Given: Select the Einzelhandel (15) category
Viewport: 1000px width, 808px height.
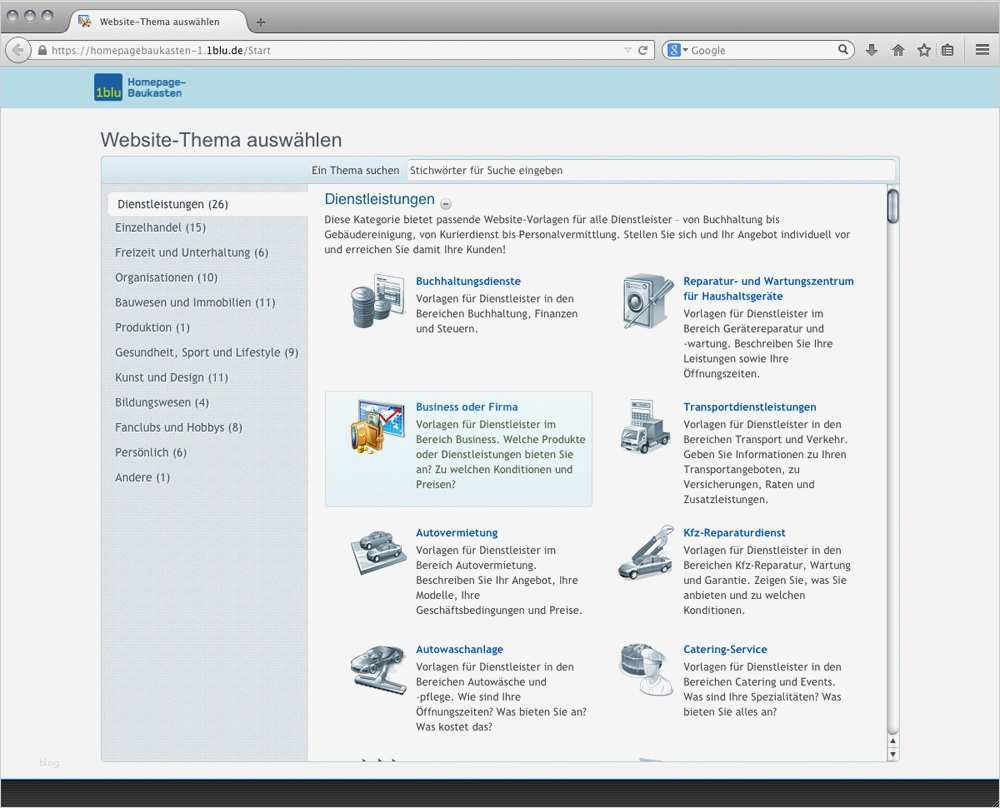Looking at the screenshot, I should point(160,228).
